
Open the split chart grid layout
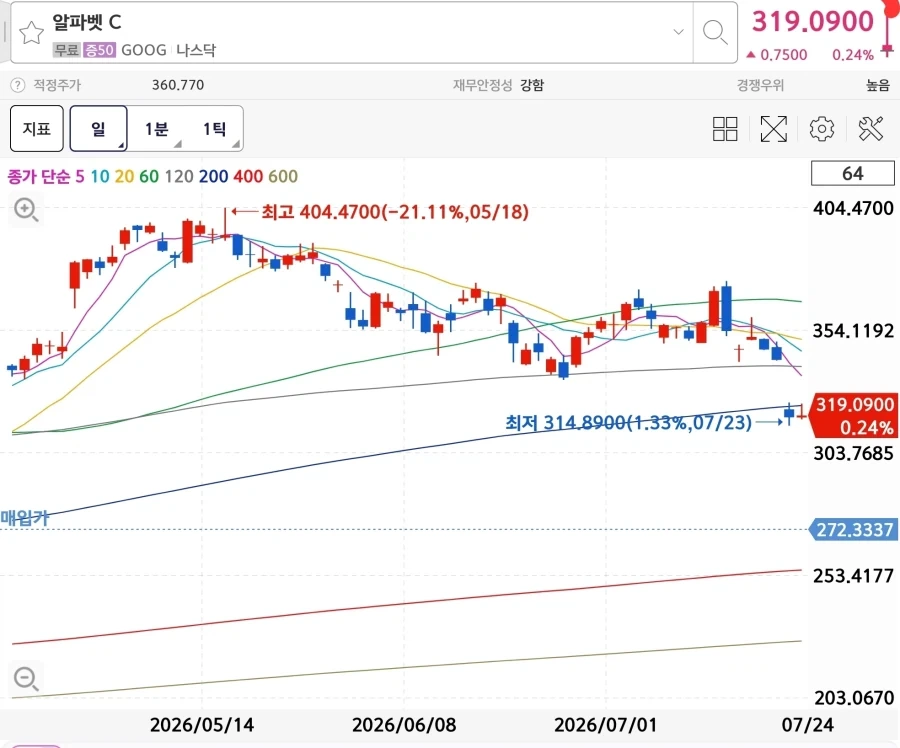click(725, 129)
